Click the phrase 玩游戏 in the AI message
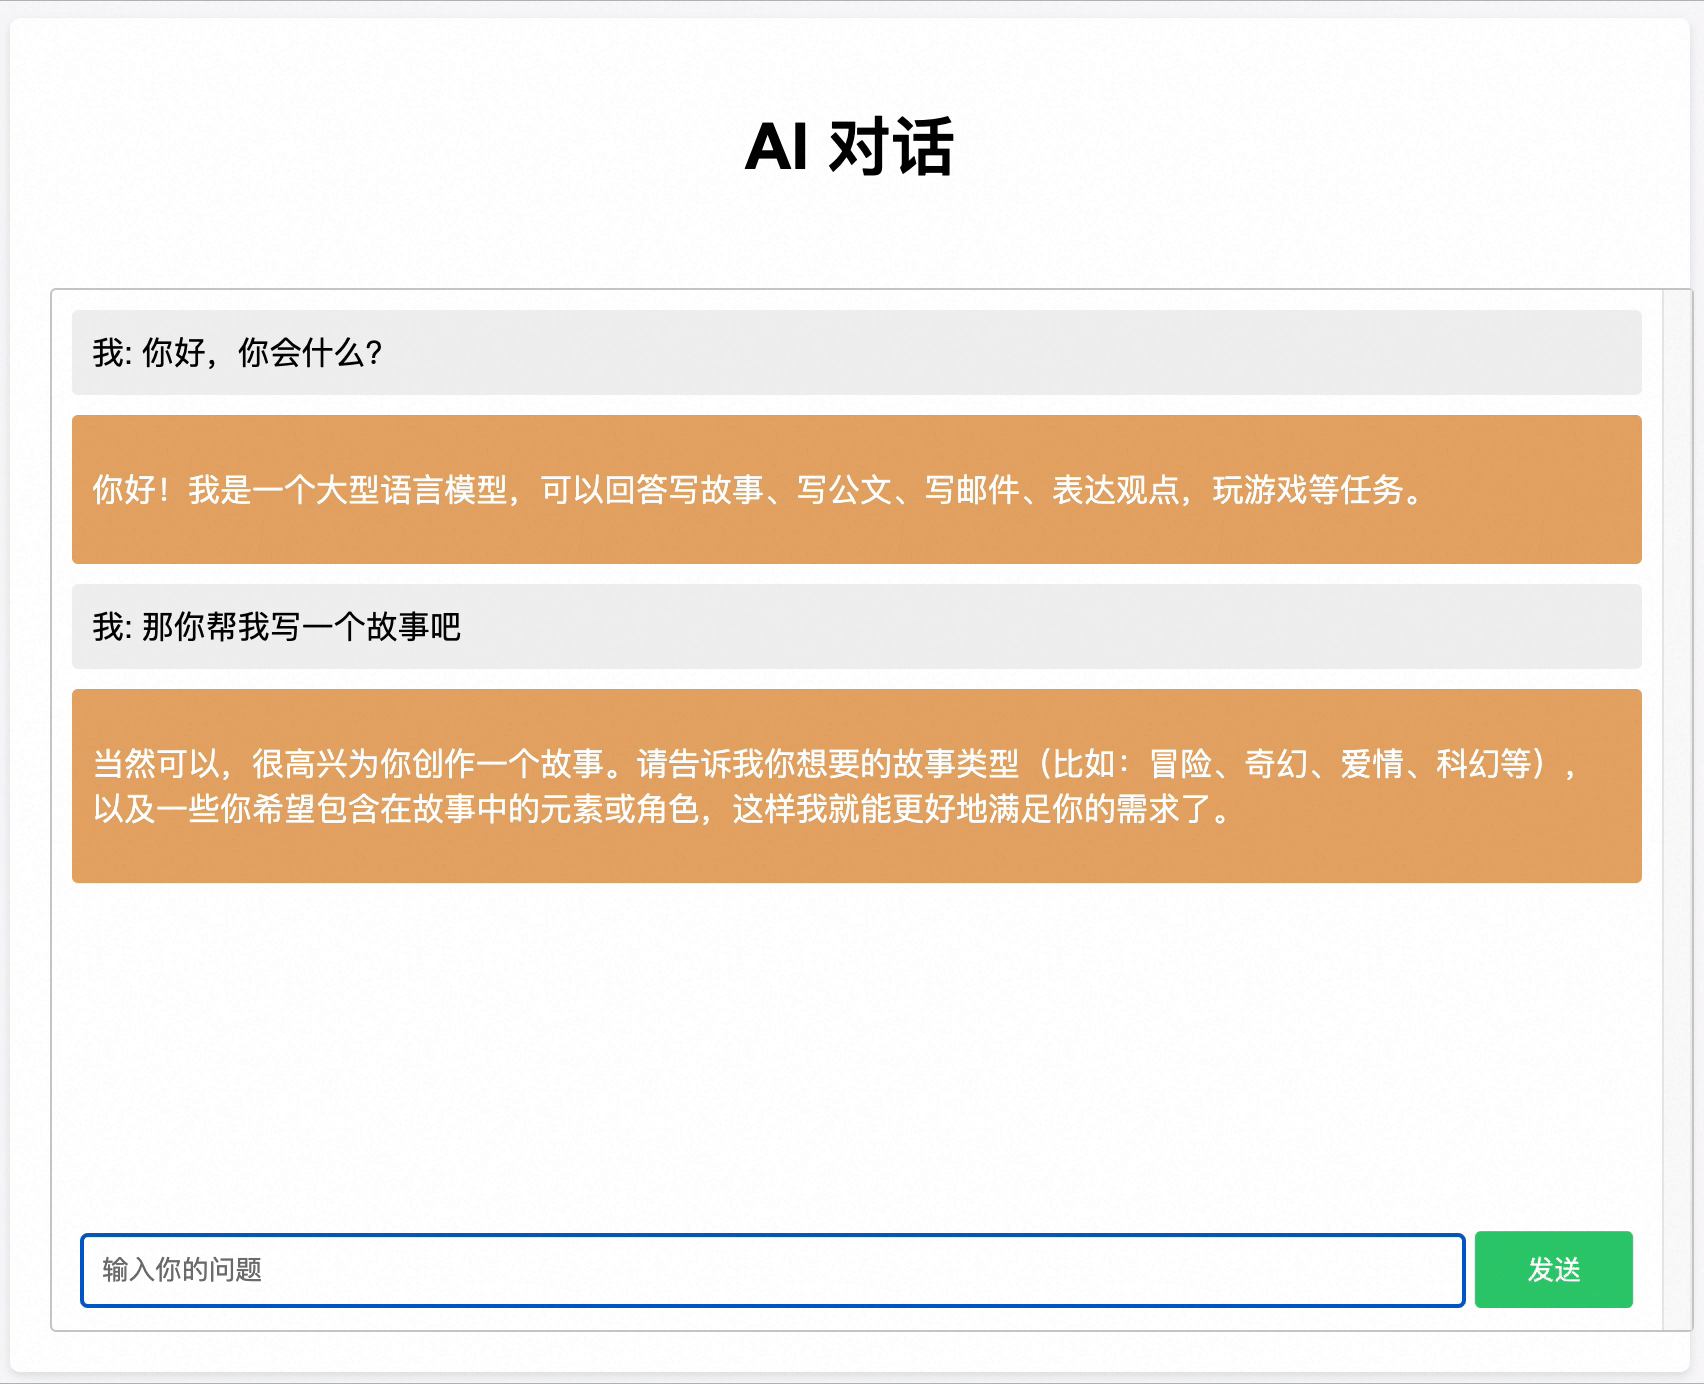This screenshot has height=1384, width=1704. [x=1263, y=491]
